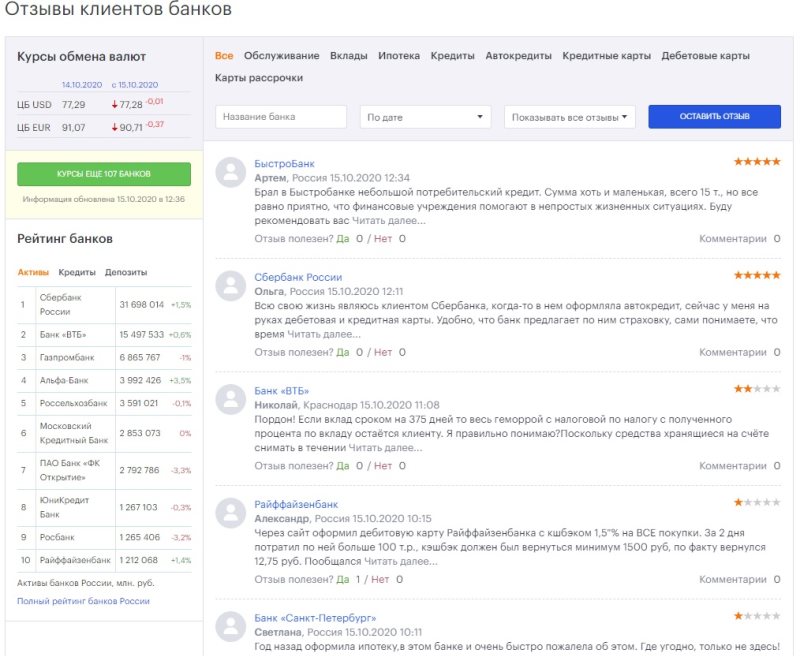Screen dimensions: 800x657
Task: Click Читать далее in Райффайзенбанк review
Action: pyautogui.click(x=401, y=561)
